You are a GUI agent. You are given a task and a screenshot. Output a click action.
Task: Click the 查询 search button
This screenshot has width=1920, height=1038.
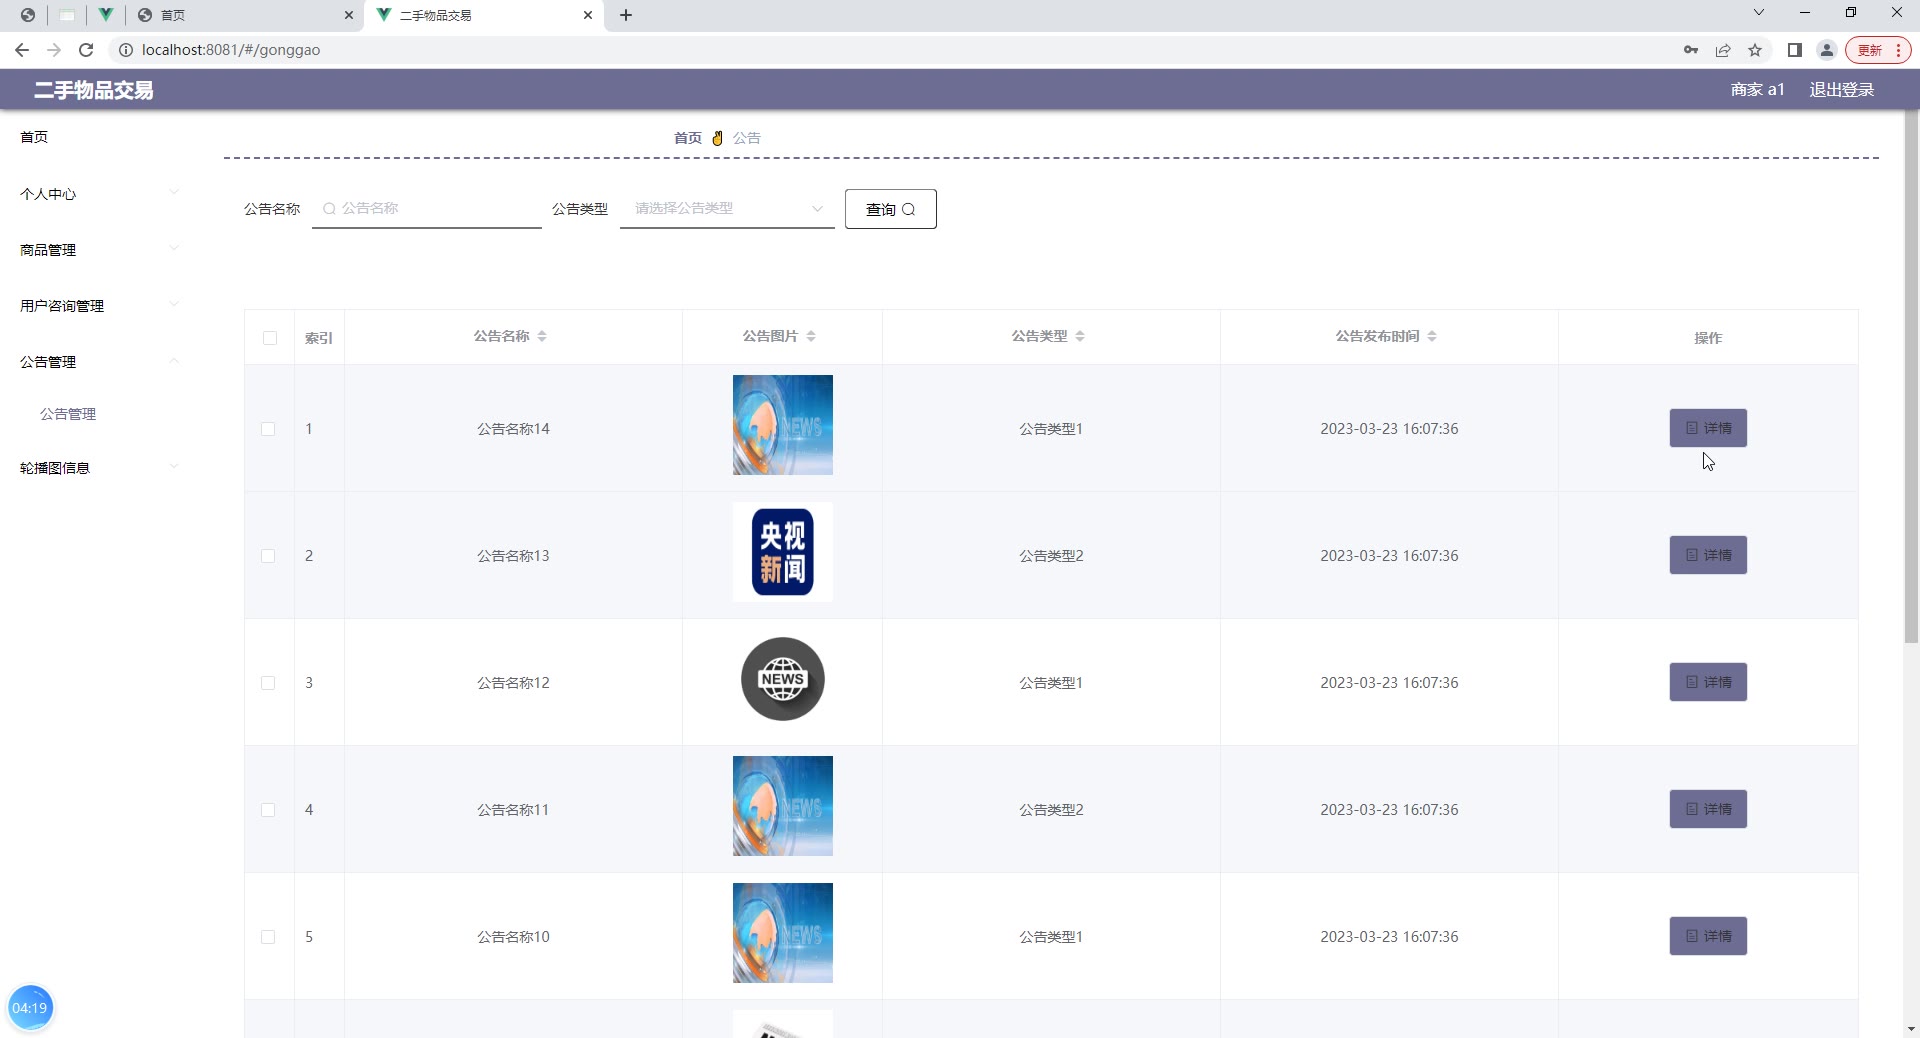pos(890,209)
